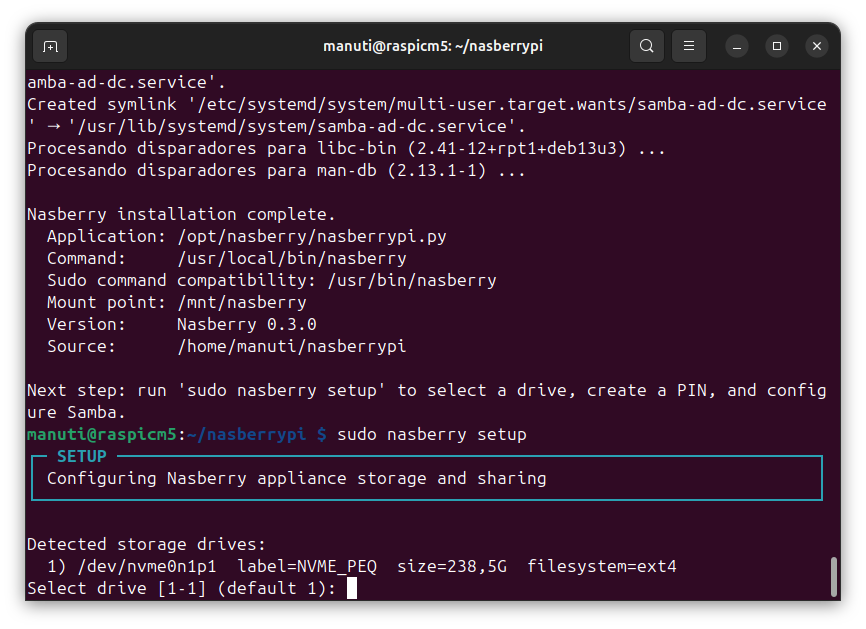Click the terminal scrollbar thumb

pyautogui.click(x=833, y=577)
